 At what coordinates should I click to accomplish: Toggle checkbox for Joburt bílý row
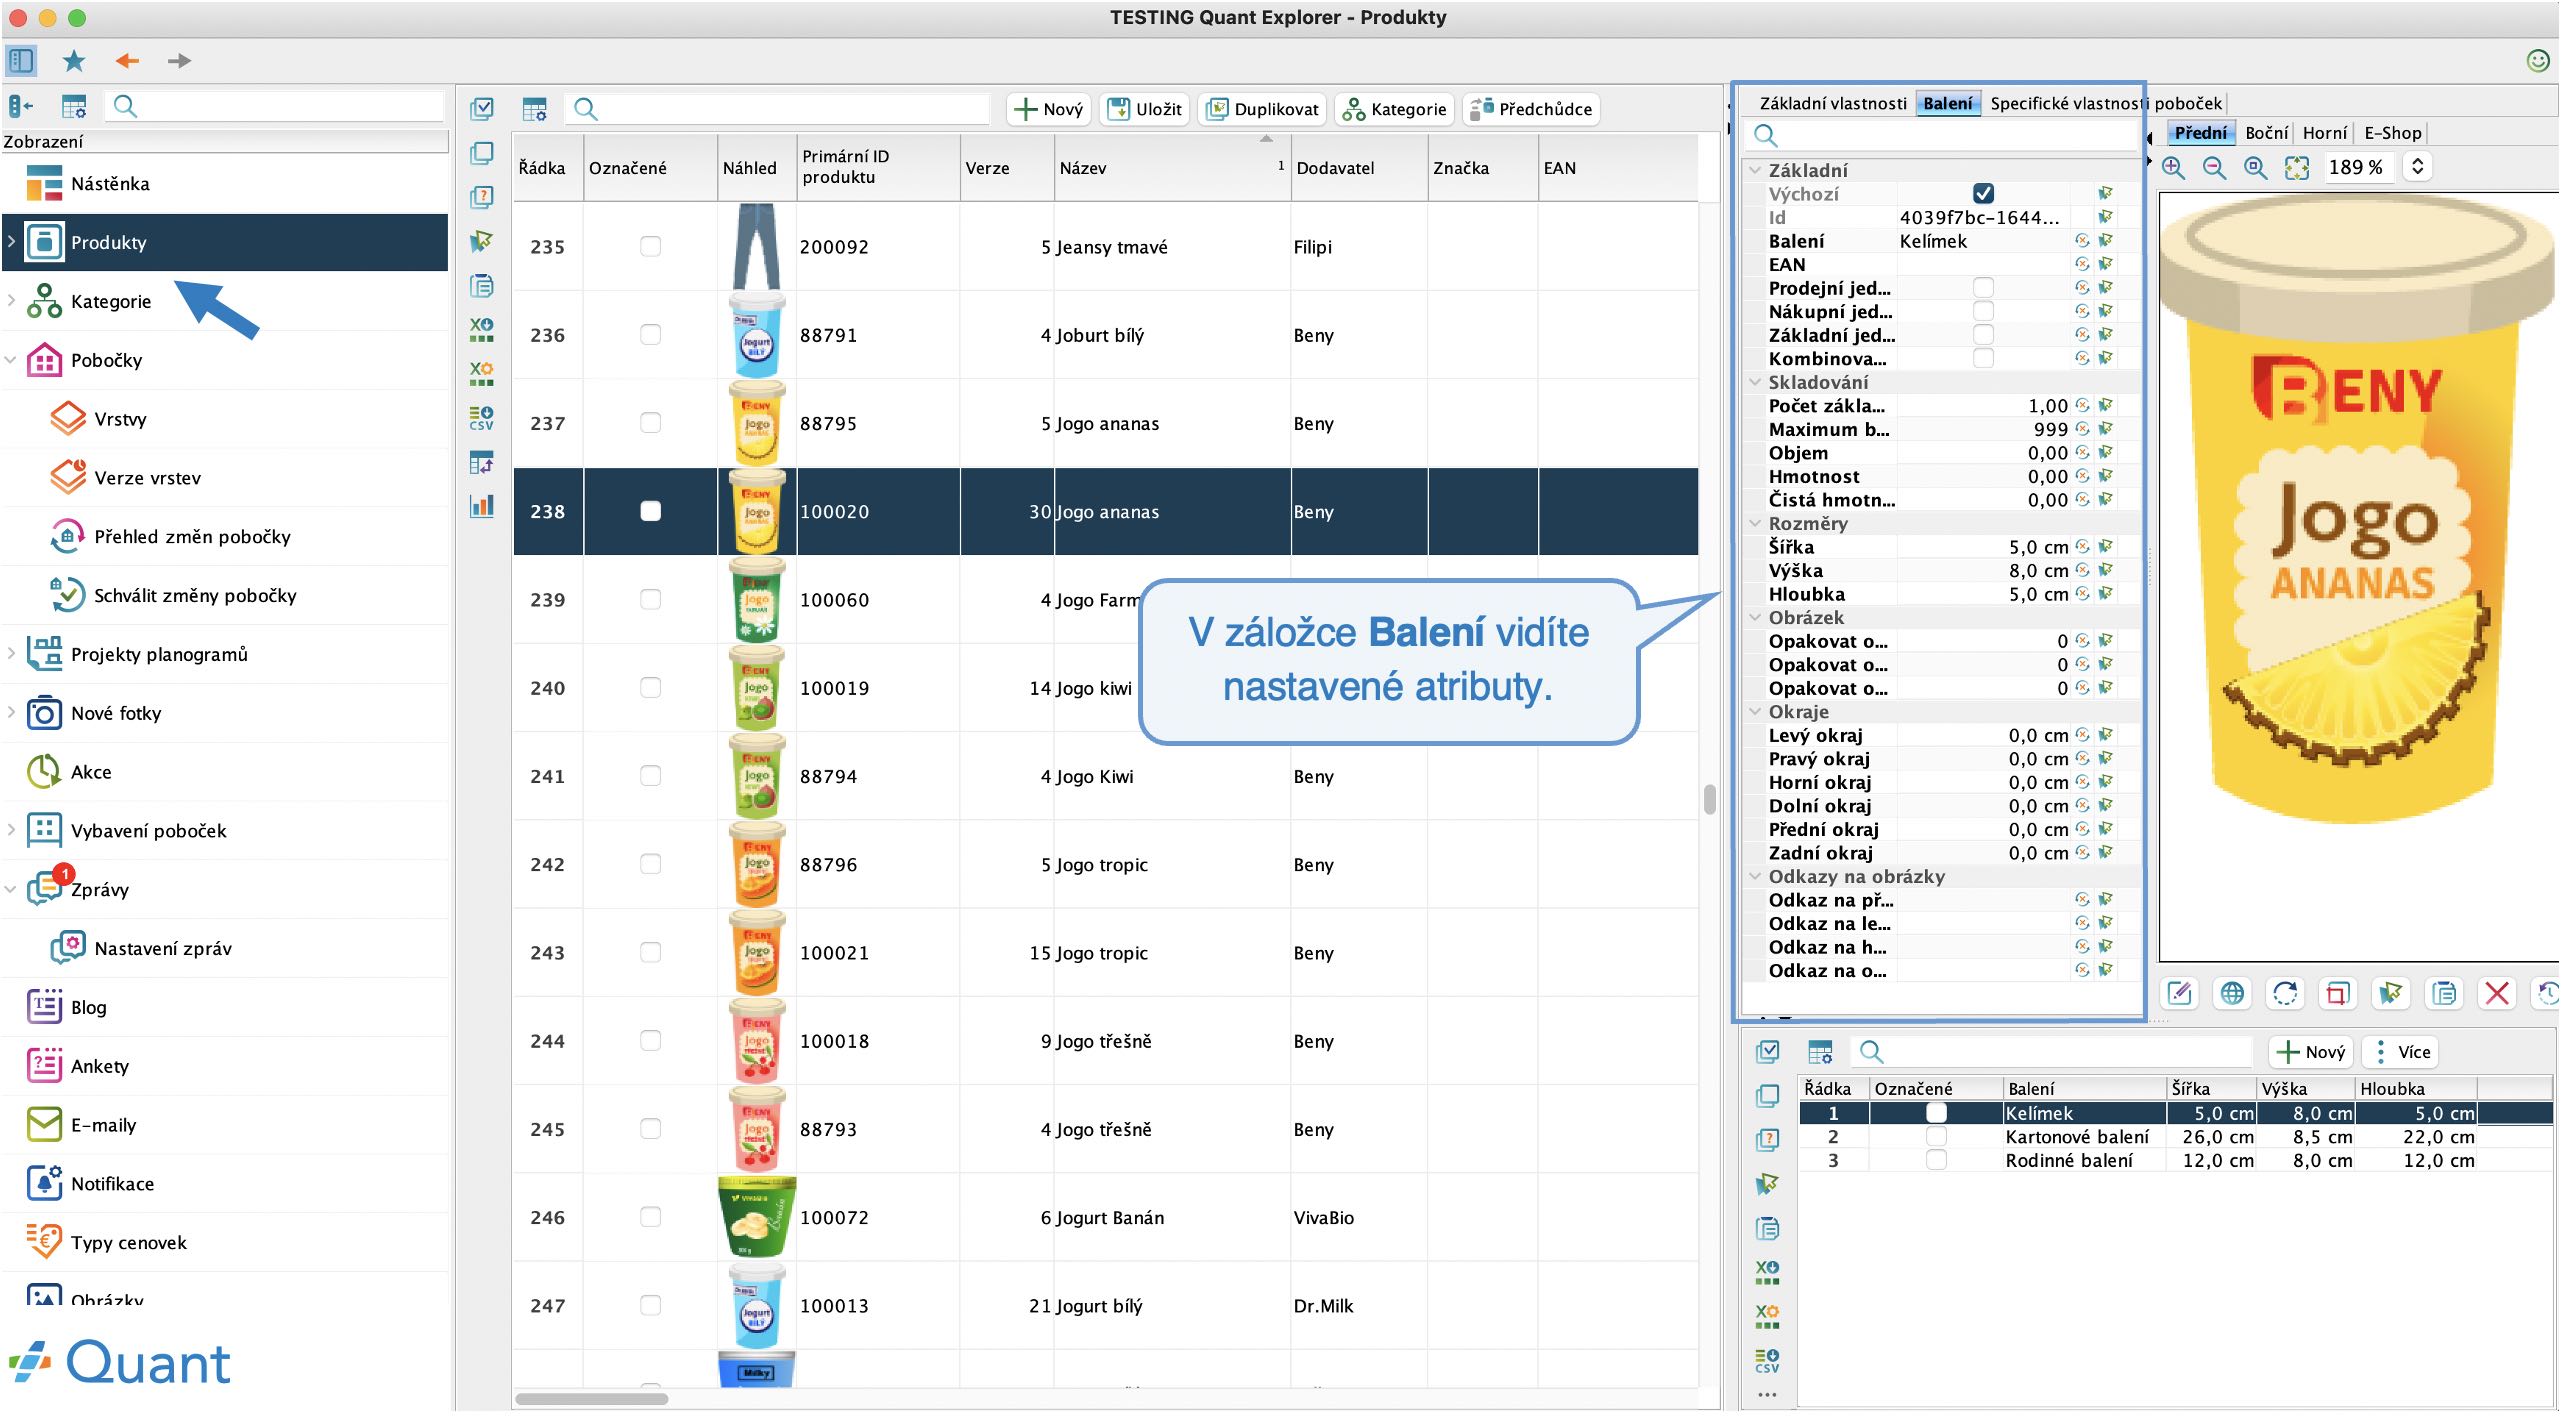click(651, 335)
